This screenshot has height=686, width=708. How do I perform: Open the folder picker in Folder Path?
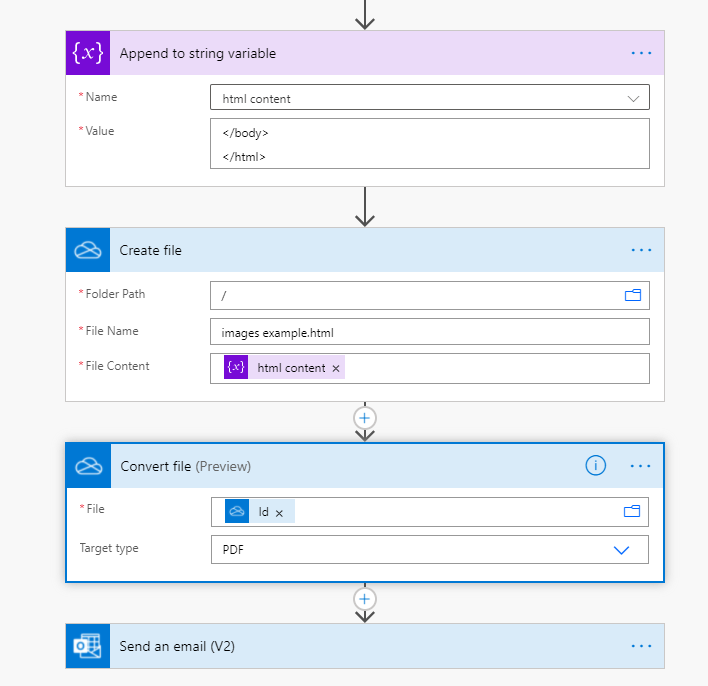point(632,295)
